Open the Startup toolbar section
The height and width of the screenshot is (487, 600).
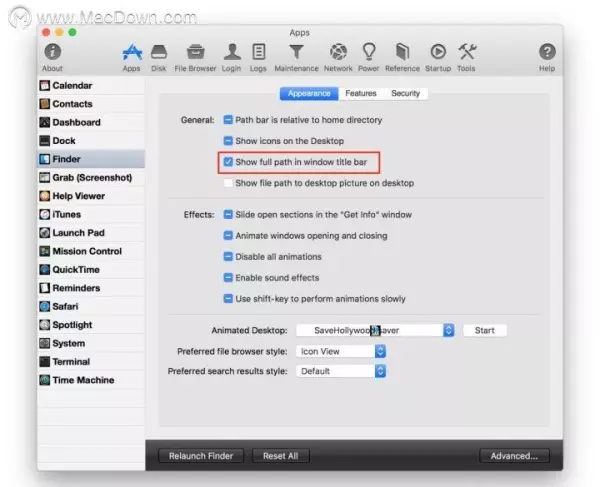[x=438, y=57]
